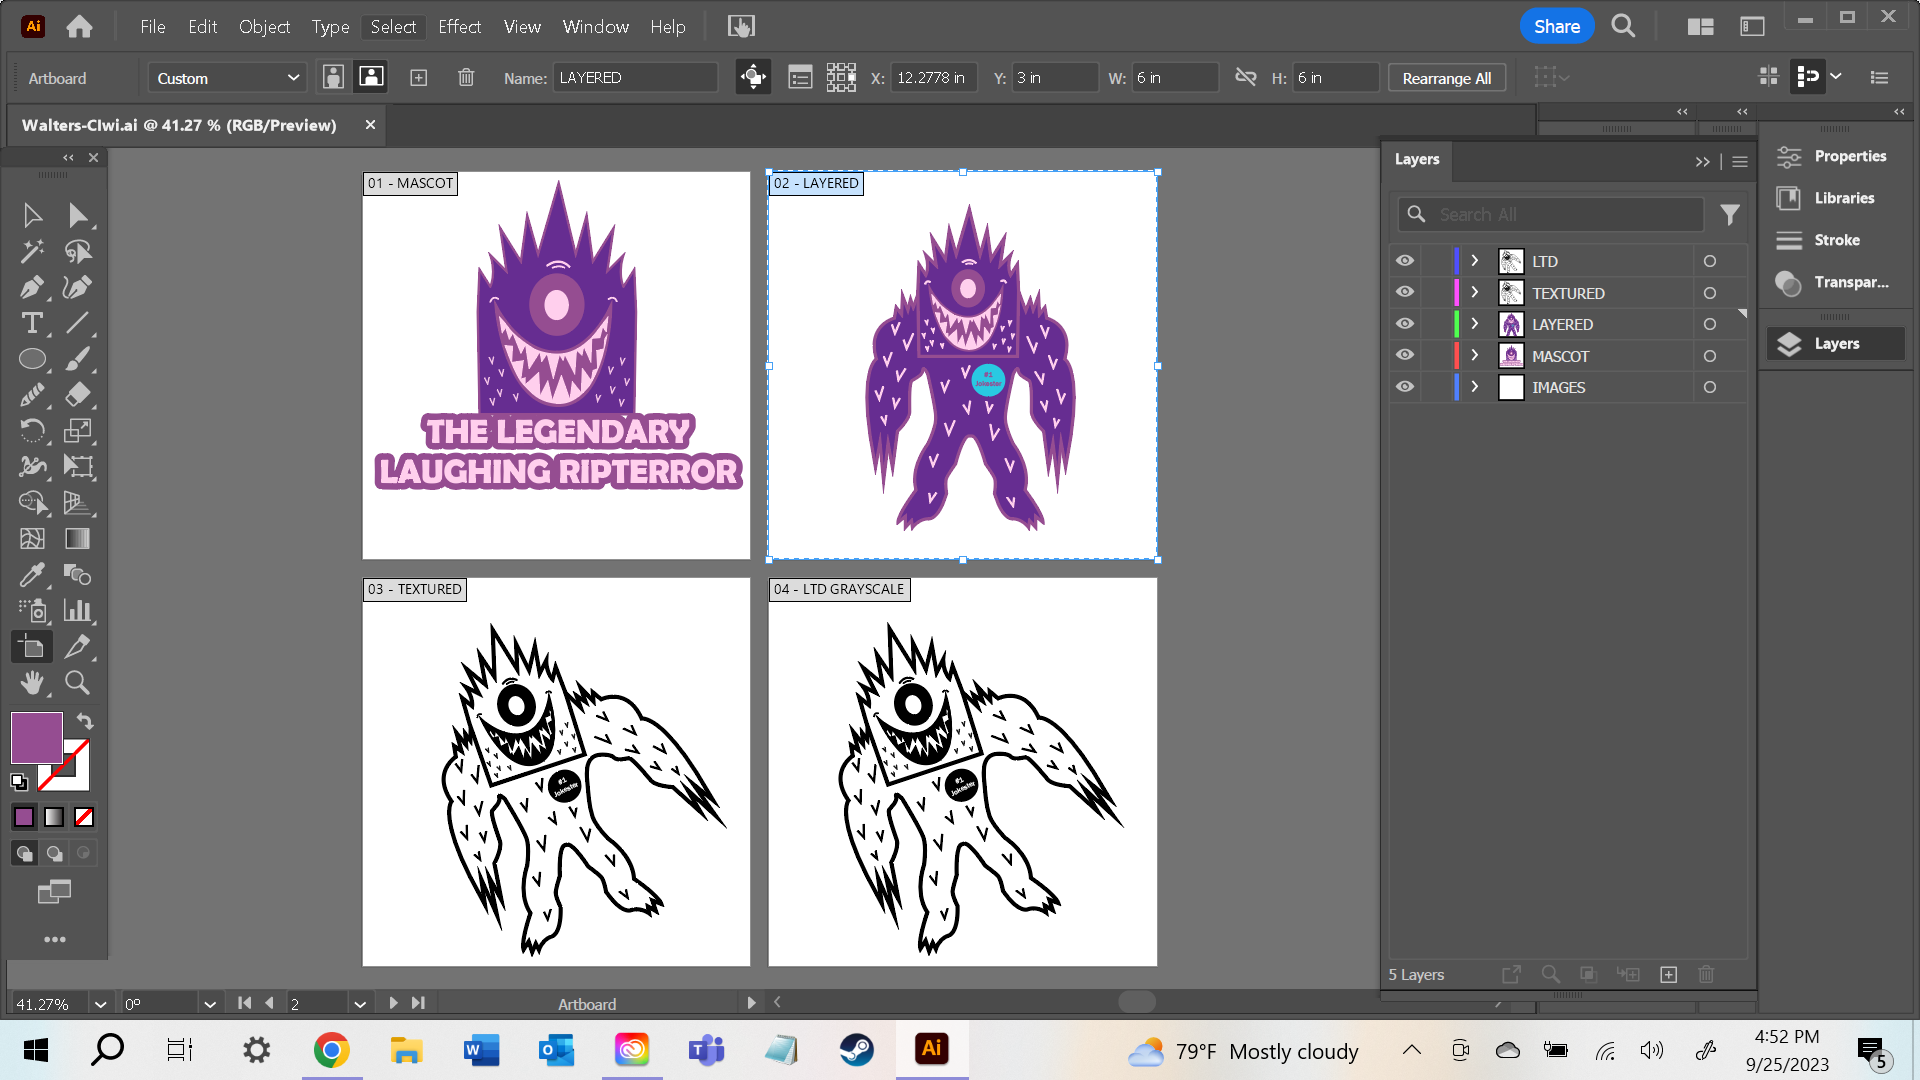This screenshot has width=1920, height=1080.
Task: Select the Scale tool
Action: pyautogui.click(x=78, y=431)
